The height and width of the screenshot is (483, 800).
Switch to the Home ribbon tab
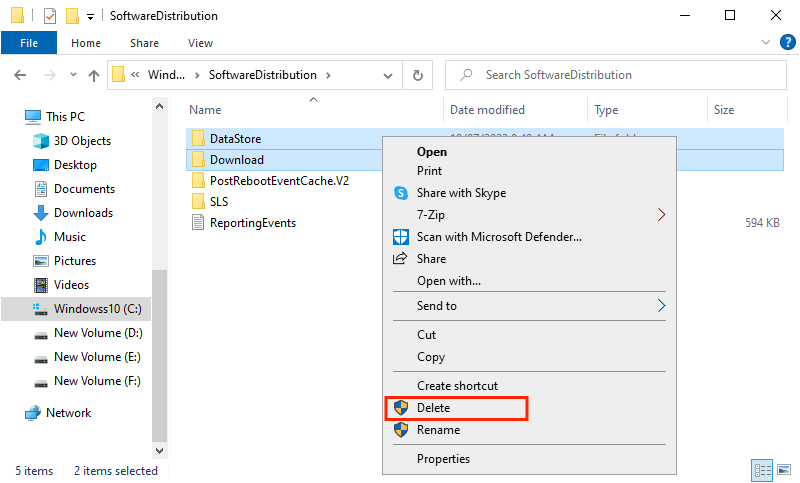[x=86, y=43]
